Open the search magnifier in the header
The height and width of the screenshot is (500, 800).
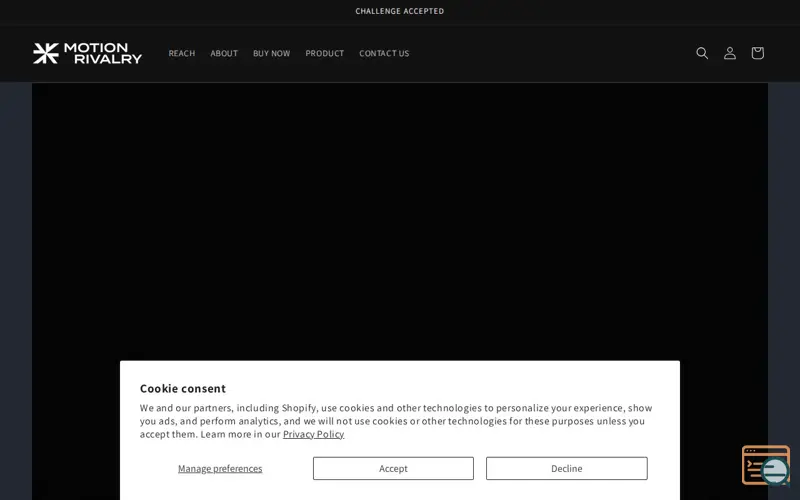702,53
